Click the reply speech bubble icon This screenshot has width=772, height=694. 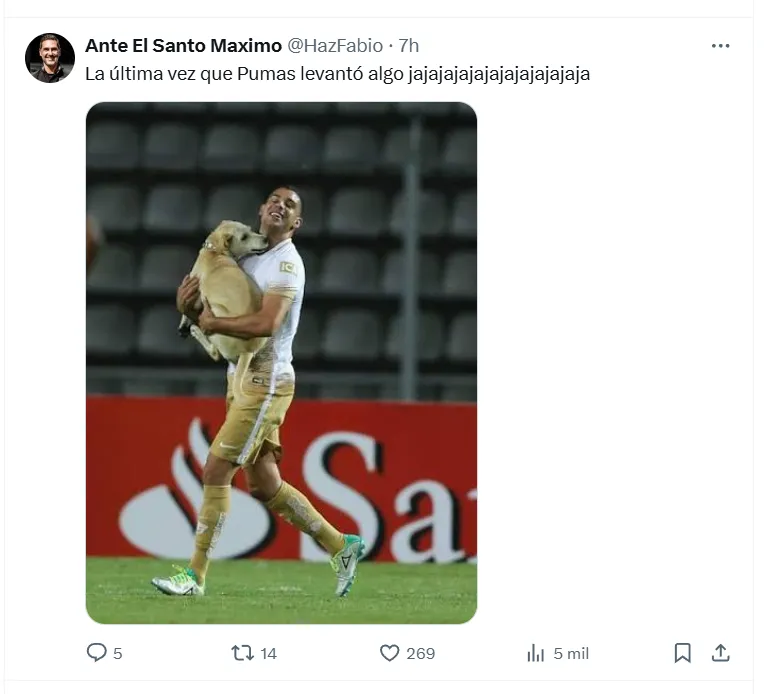click(96, 653)
